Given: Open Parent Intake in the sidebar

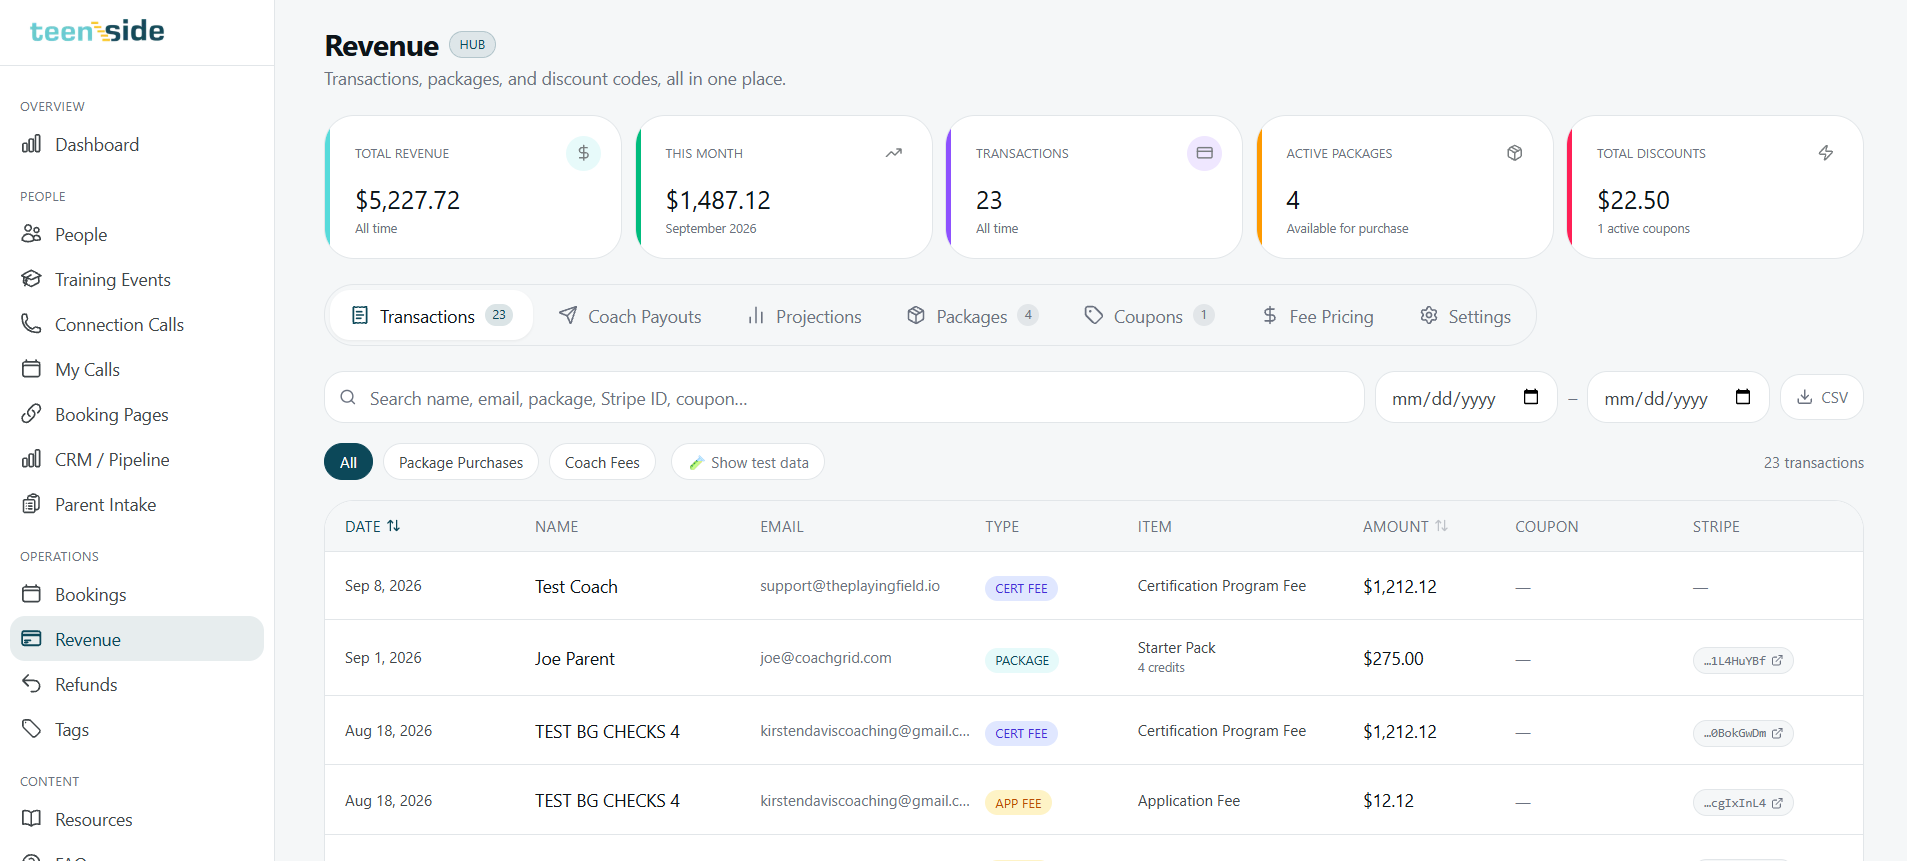Looking at the screenshot, I should 137,504.
